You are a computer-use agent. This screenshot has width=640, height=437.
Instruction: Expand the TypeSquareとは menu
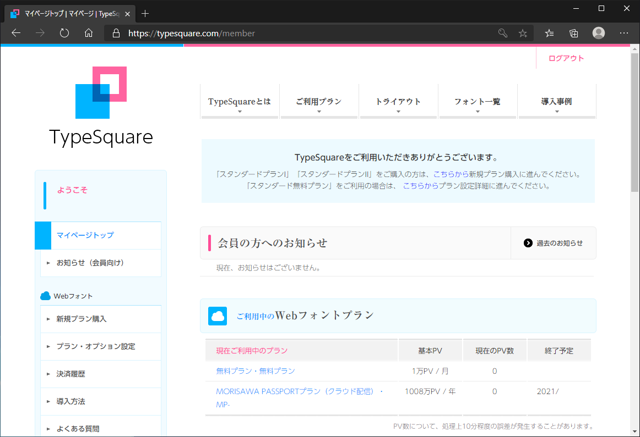click(240, 101)
